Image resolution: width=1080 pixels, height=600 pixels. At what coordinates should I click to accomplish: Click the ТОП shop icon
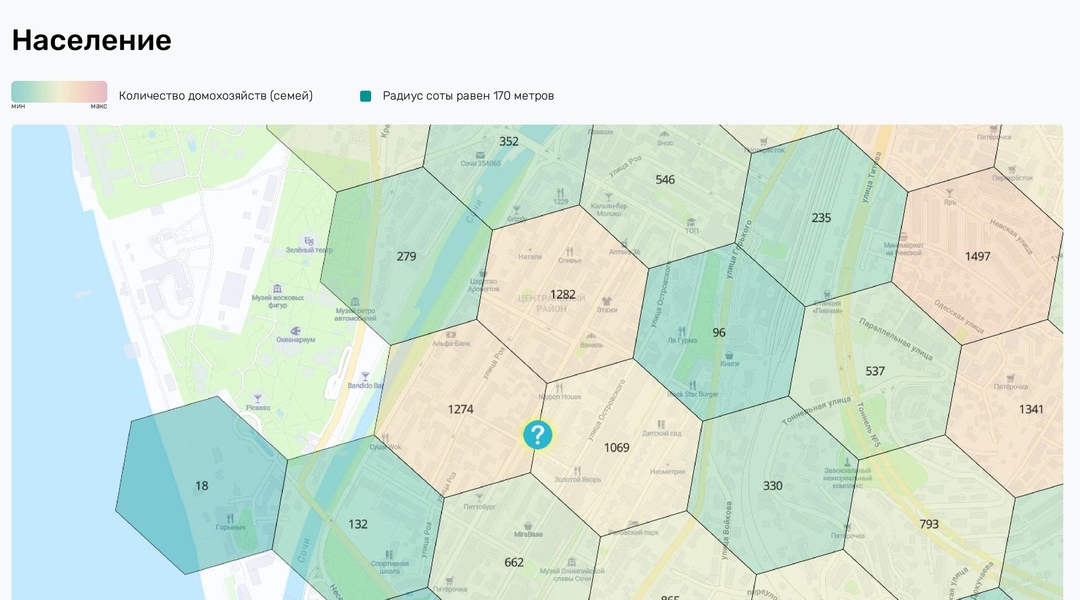691,222
